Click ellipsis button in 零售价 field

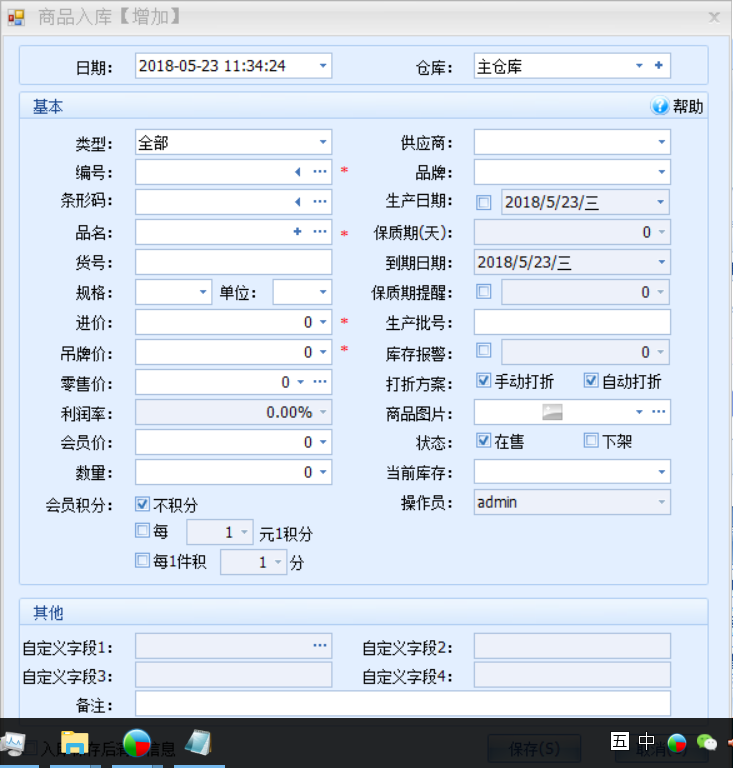pos(320,382)
